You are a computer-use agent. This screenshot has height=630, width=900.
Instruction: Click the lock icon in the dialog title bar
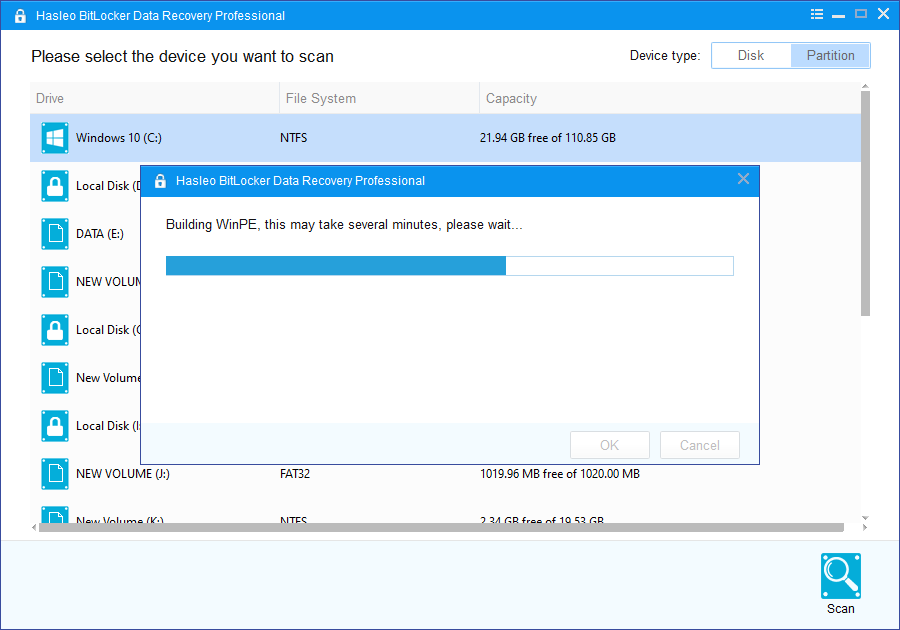[x=160, y=181]
